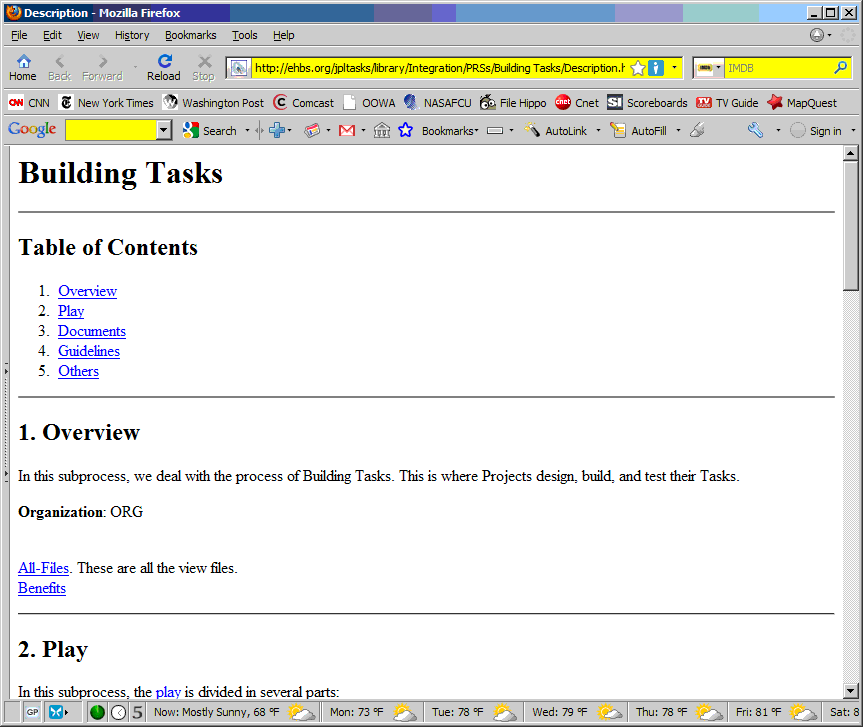Click the Google toolbar wrench settings icon
This screenshot has width=863, height=727.
pyautogui.click(x=755, y=130)
